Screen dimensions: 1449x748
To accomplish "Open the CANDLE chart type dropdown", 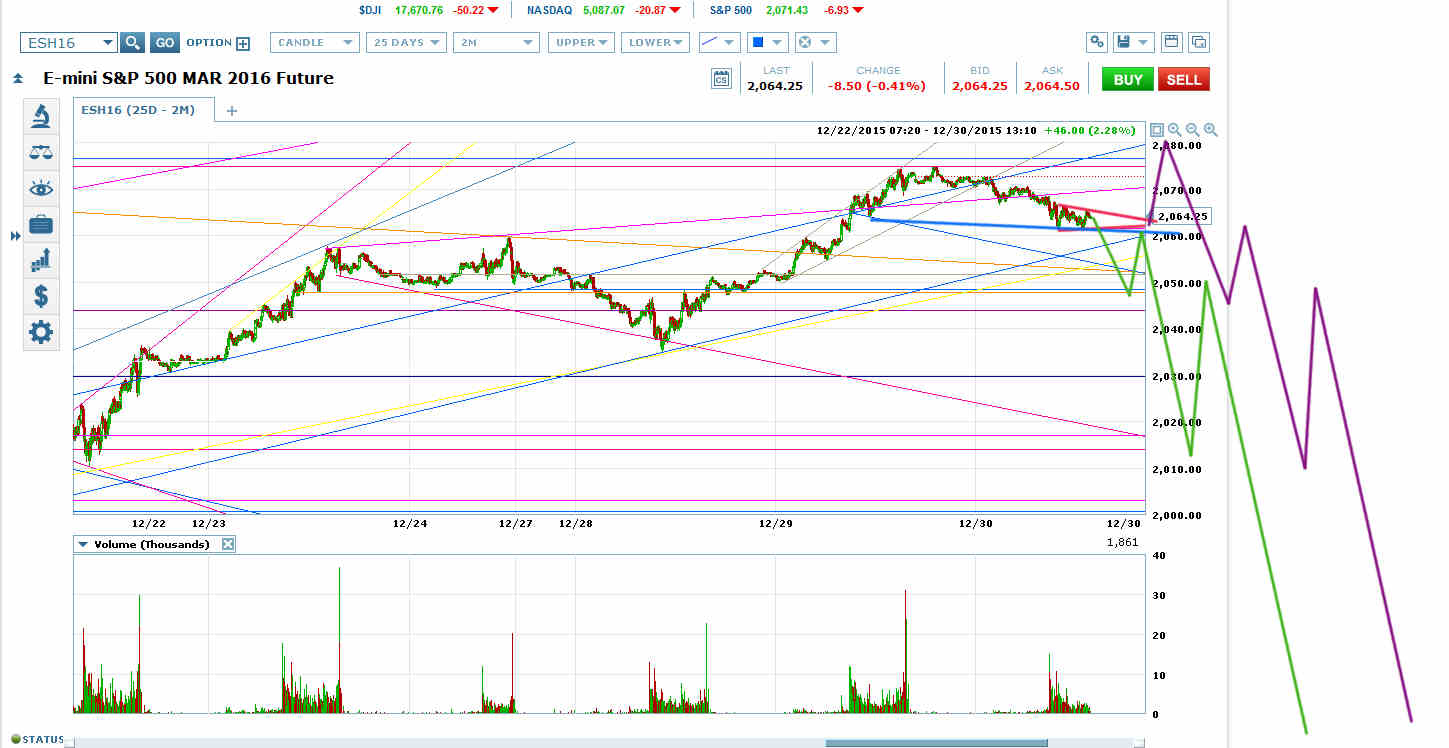I will coord(315,43).
